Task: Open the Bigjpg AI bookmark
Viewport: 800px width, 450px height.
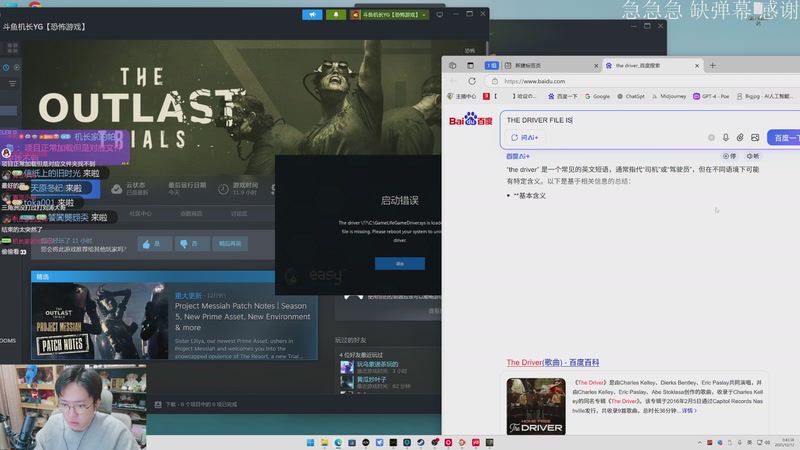Action: point(764,96)
